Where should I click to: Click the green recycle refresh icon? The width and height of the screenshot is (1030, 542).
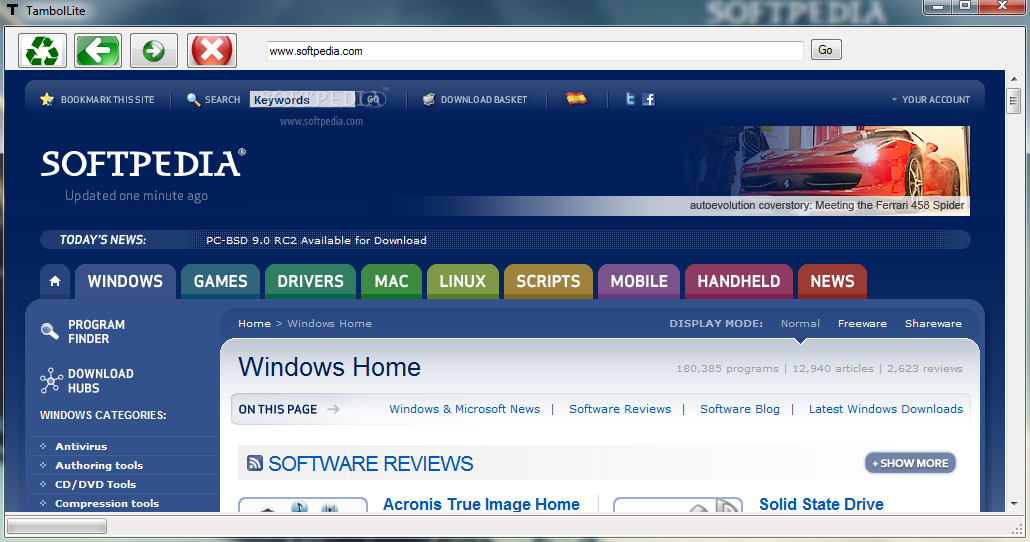pos(43,51)
